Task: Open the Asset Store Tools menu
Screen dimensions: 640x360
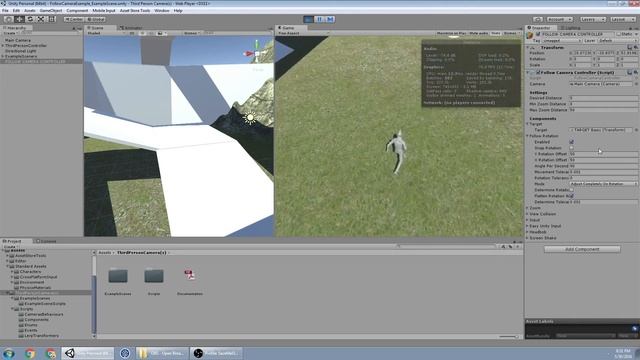Action: (135, 11)
